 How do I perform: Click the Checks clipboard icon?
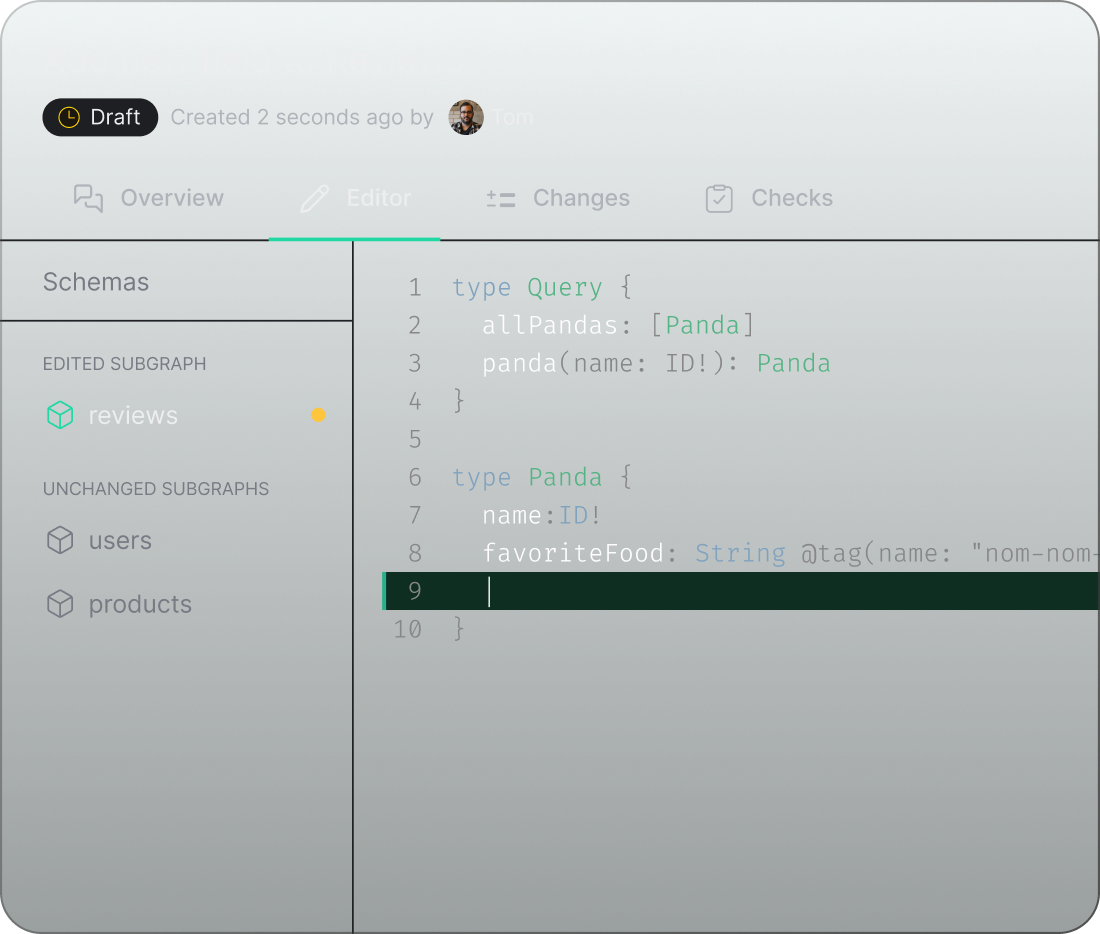coord(719,198)
